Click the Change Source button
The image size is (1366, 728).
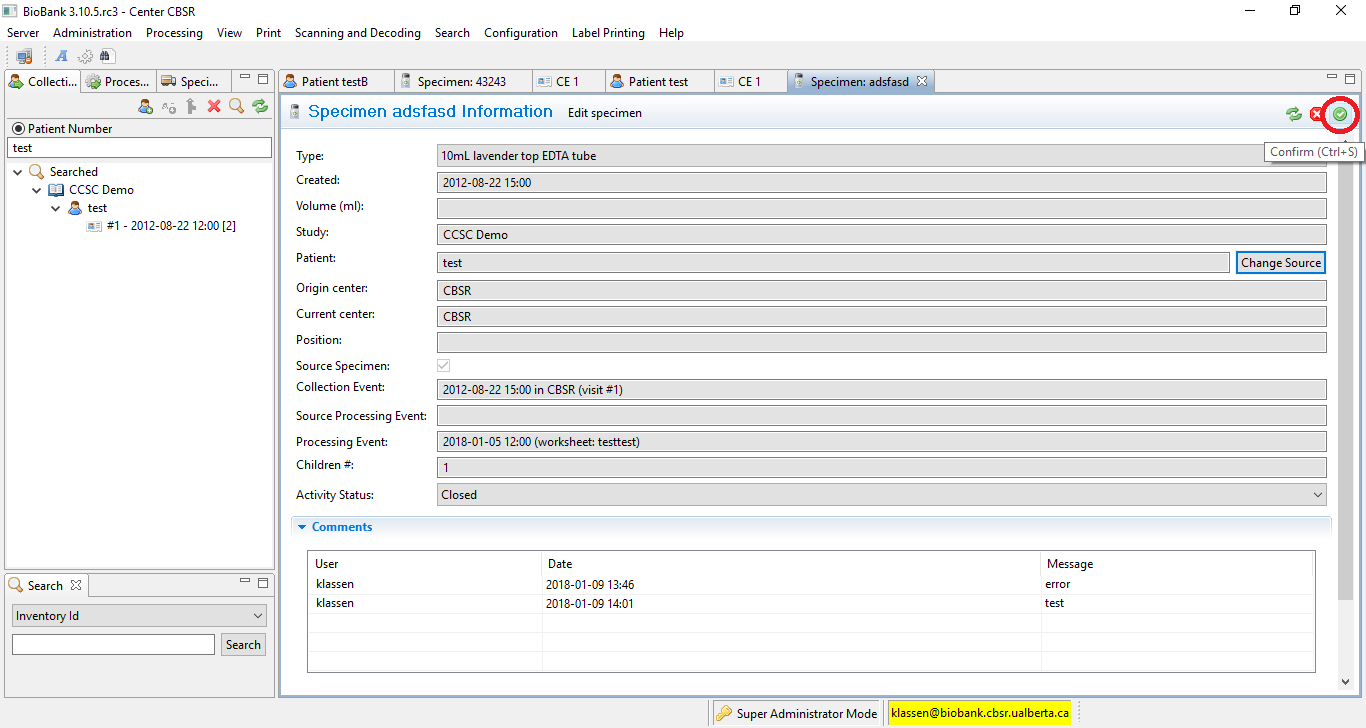[1281, 263]
